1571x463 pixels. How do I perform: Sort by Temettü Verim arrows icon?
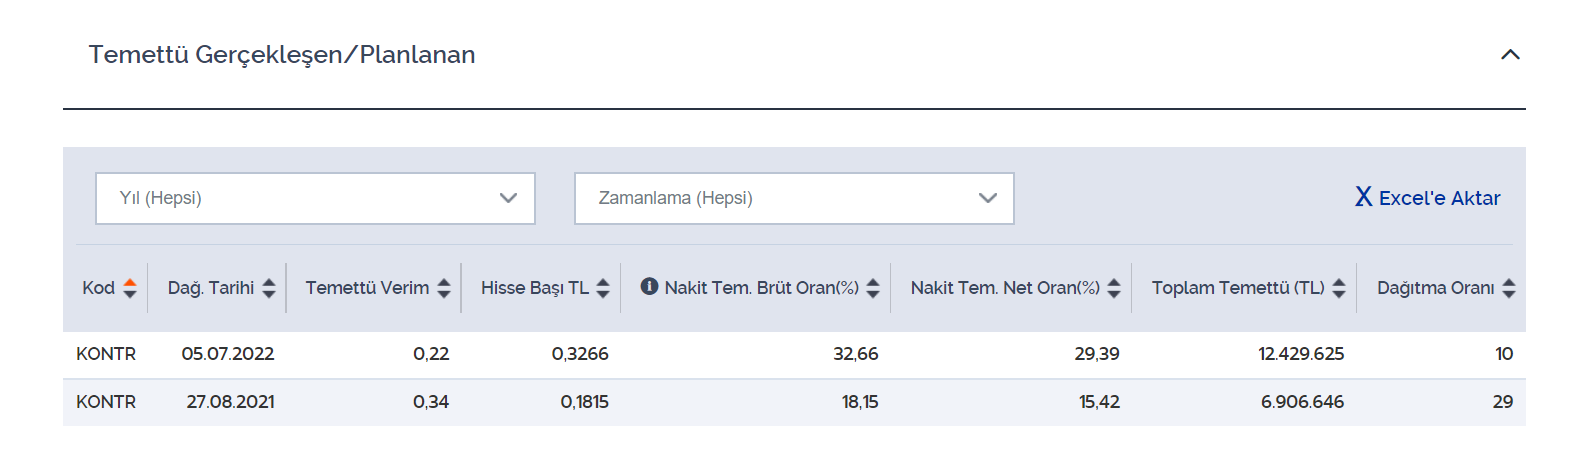[x=444, y=288]
